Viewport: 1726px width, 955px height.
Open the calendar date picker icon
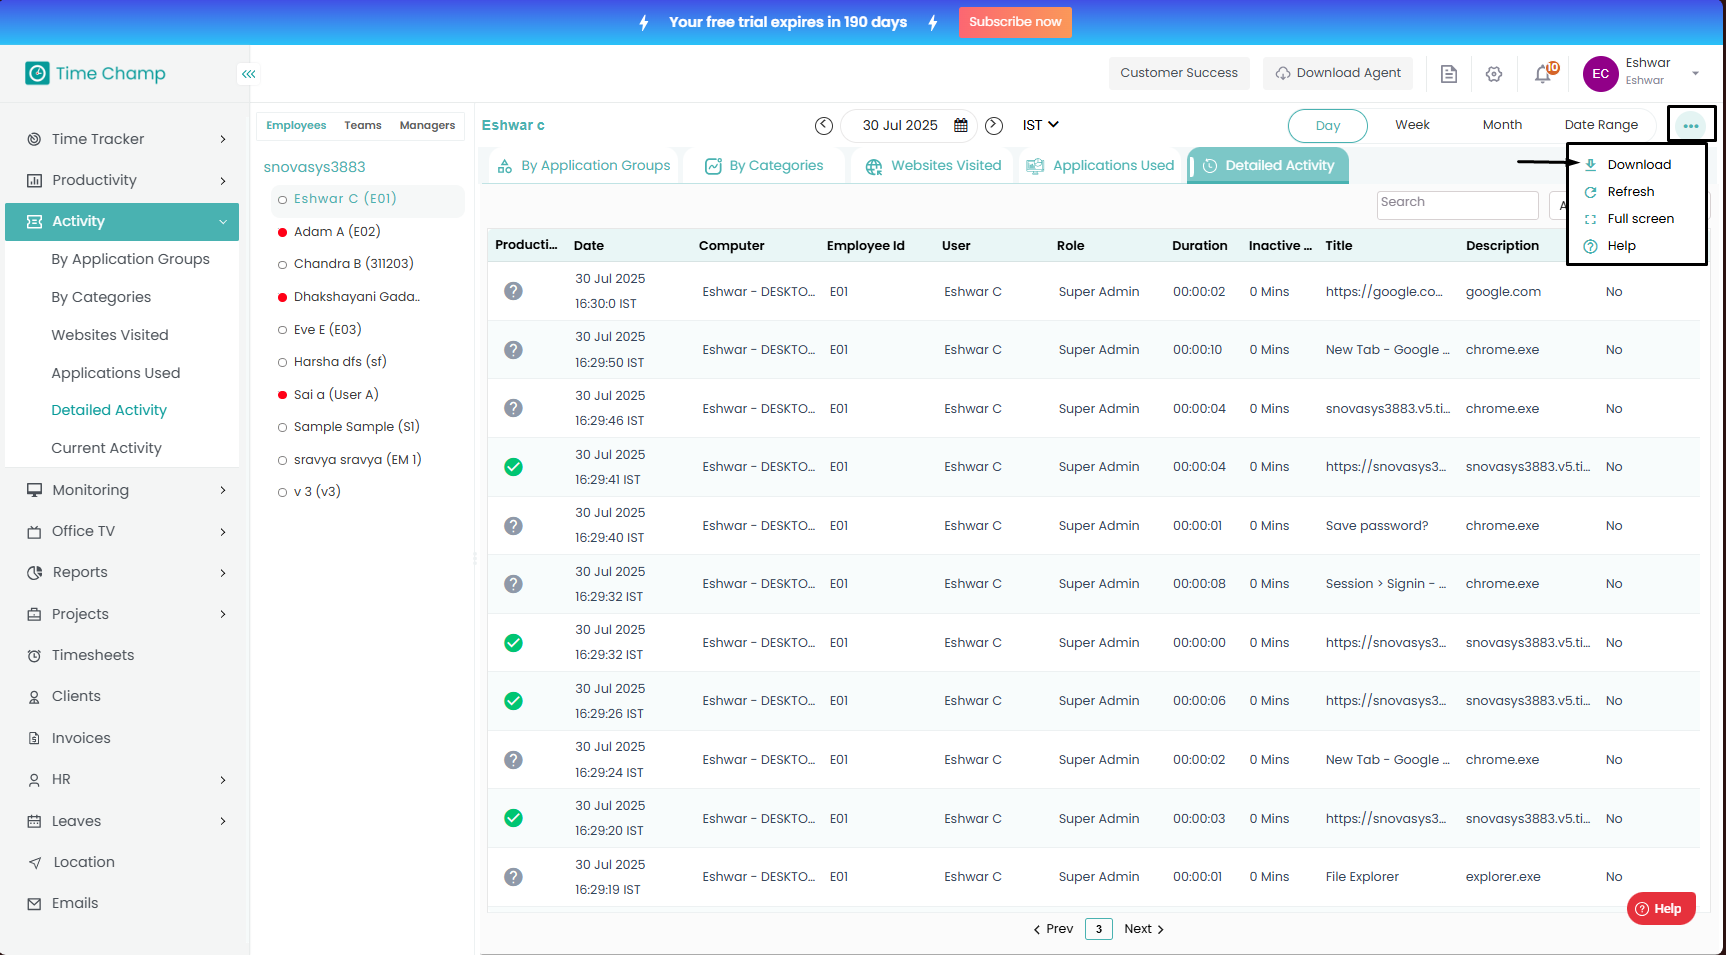[x=961, y=126]
